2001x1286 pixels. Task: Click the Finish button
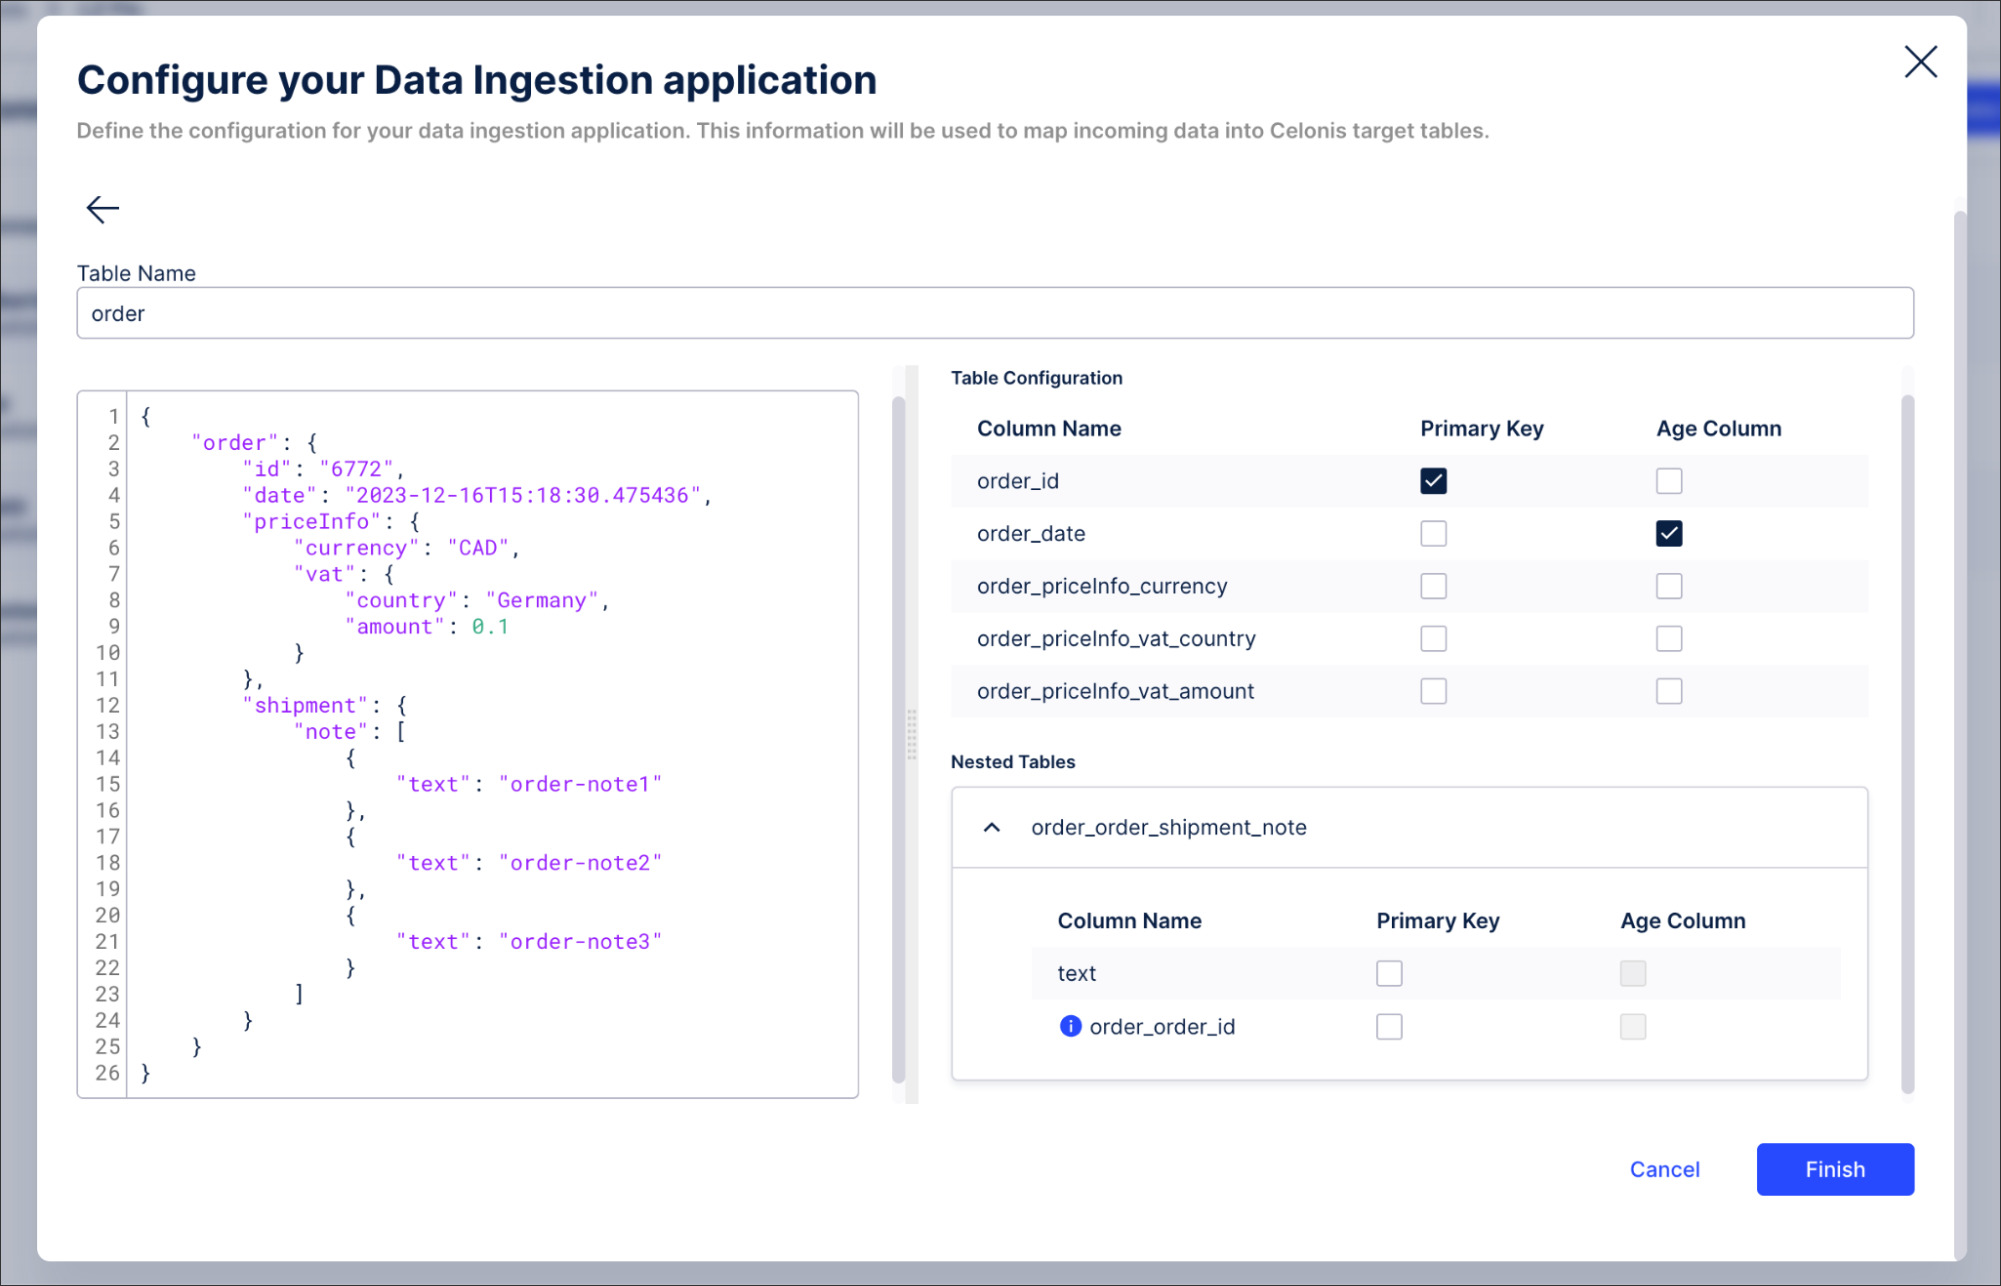point(1835,1169)
